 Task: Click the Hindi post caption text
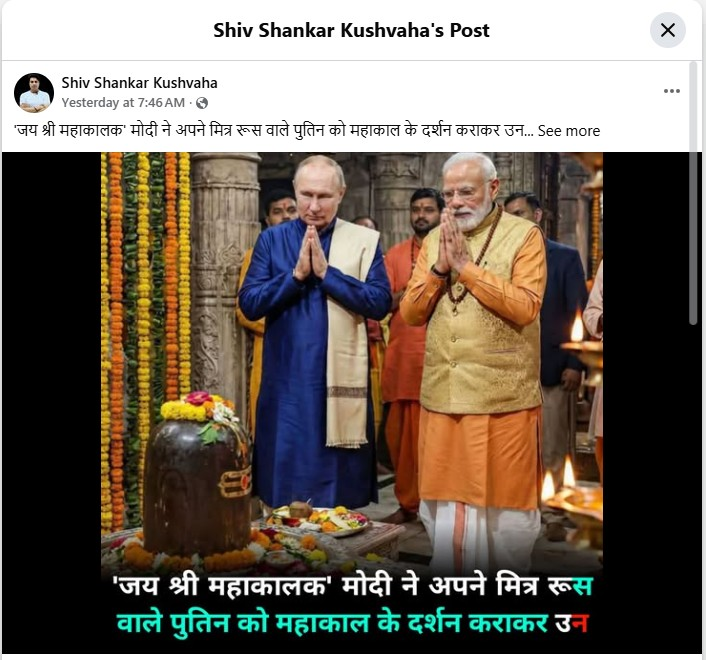[x=273, y=131]
